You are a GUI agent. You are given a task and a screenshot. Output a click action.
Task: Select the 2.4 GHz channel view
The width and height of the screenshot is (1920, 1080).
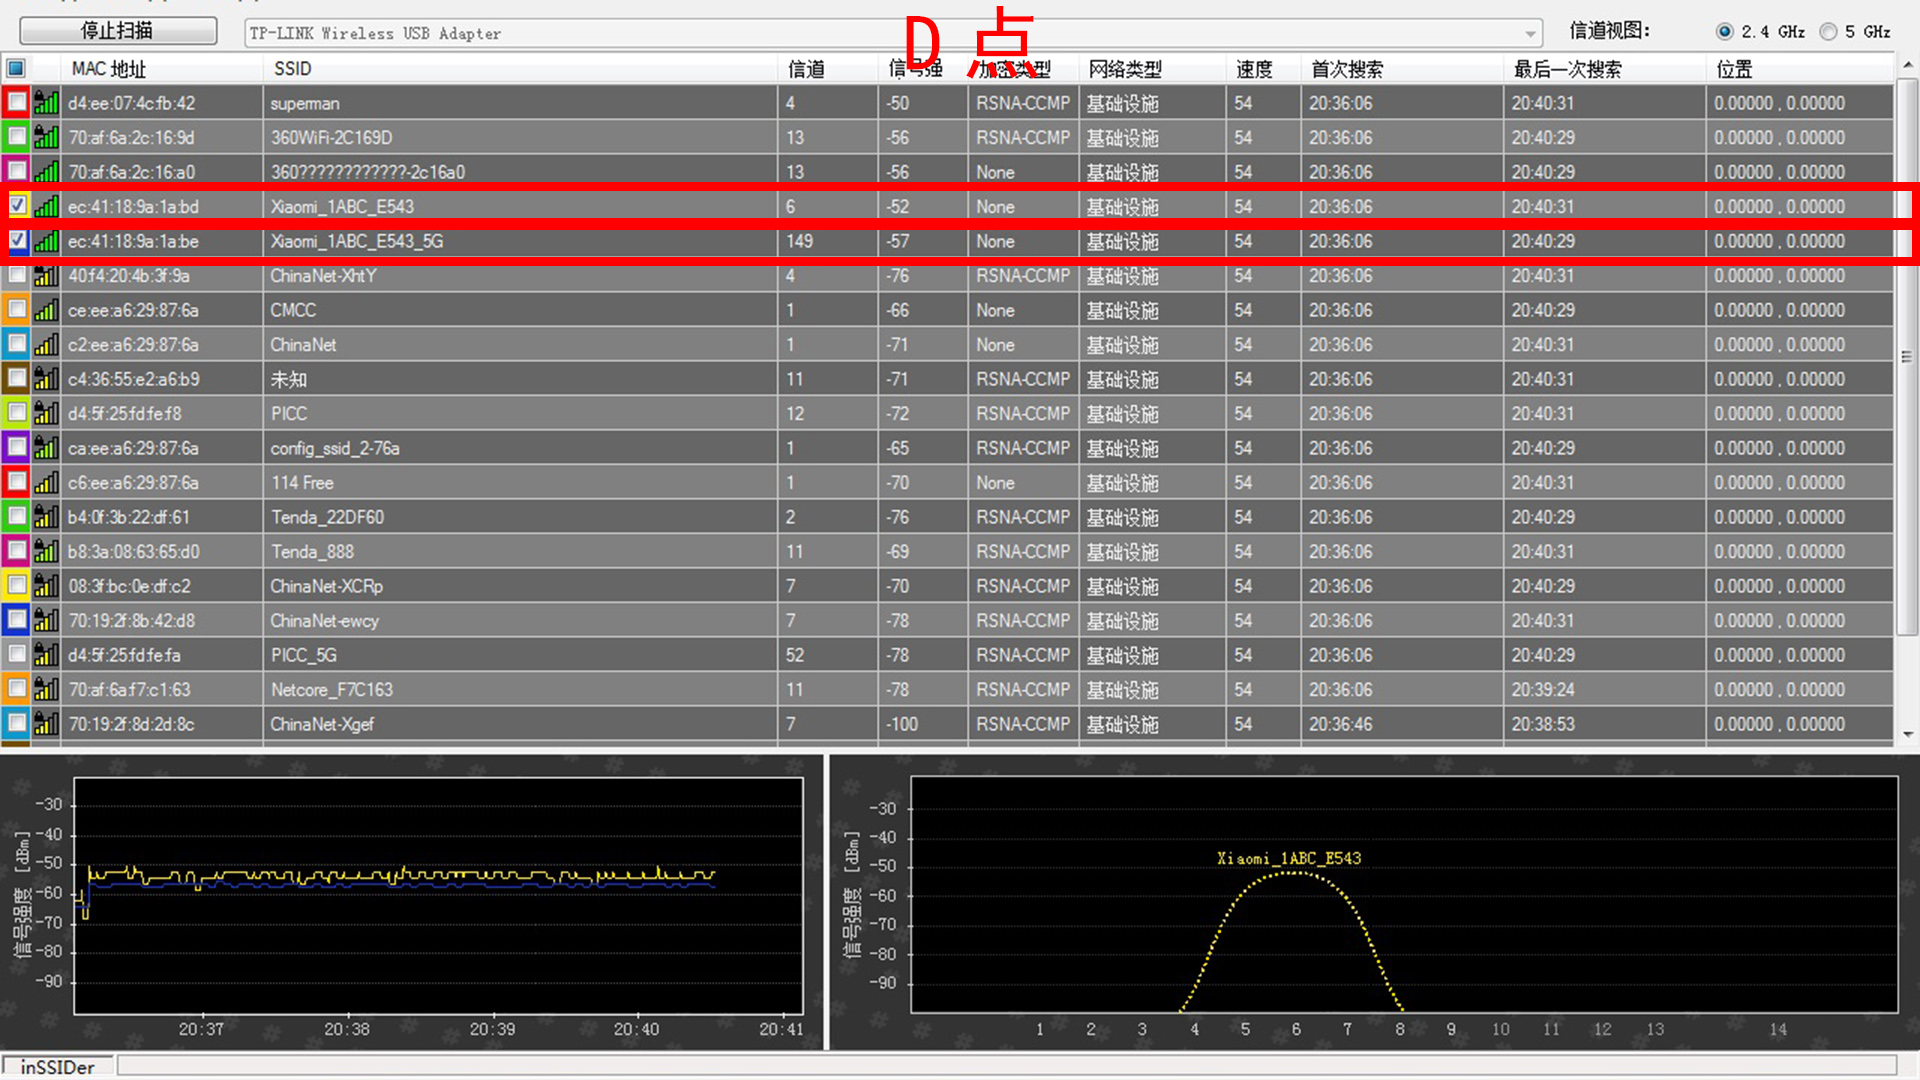click(1725, 32)
